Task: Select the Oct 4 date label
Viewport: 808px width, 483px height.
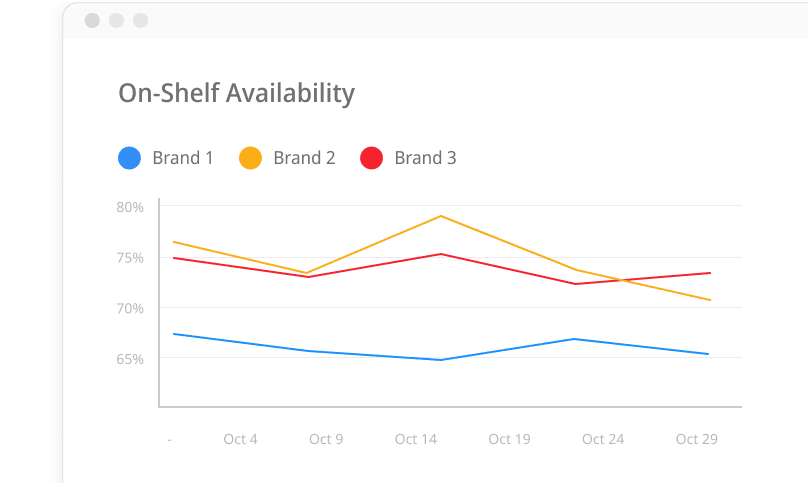Action: [x=240, y=439]
